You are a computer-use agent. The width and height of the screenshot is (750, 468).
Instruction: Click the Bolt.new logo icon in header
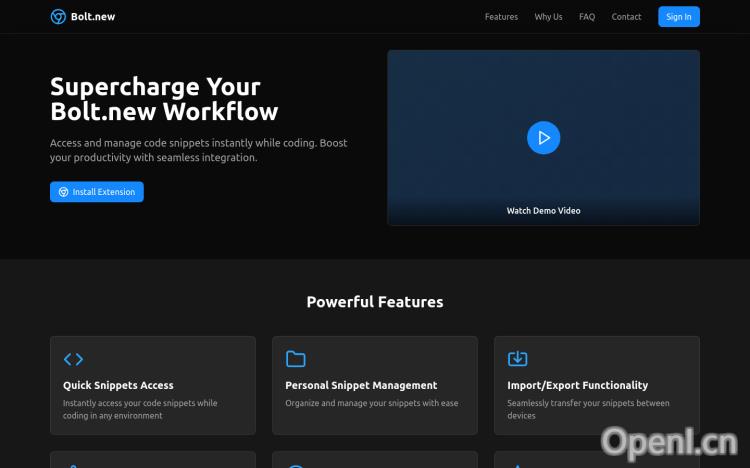[x=58, y=17]
